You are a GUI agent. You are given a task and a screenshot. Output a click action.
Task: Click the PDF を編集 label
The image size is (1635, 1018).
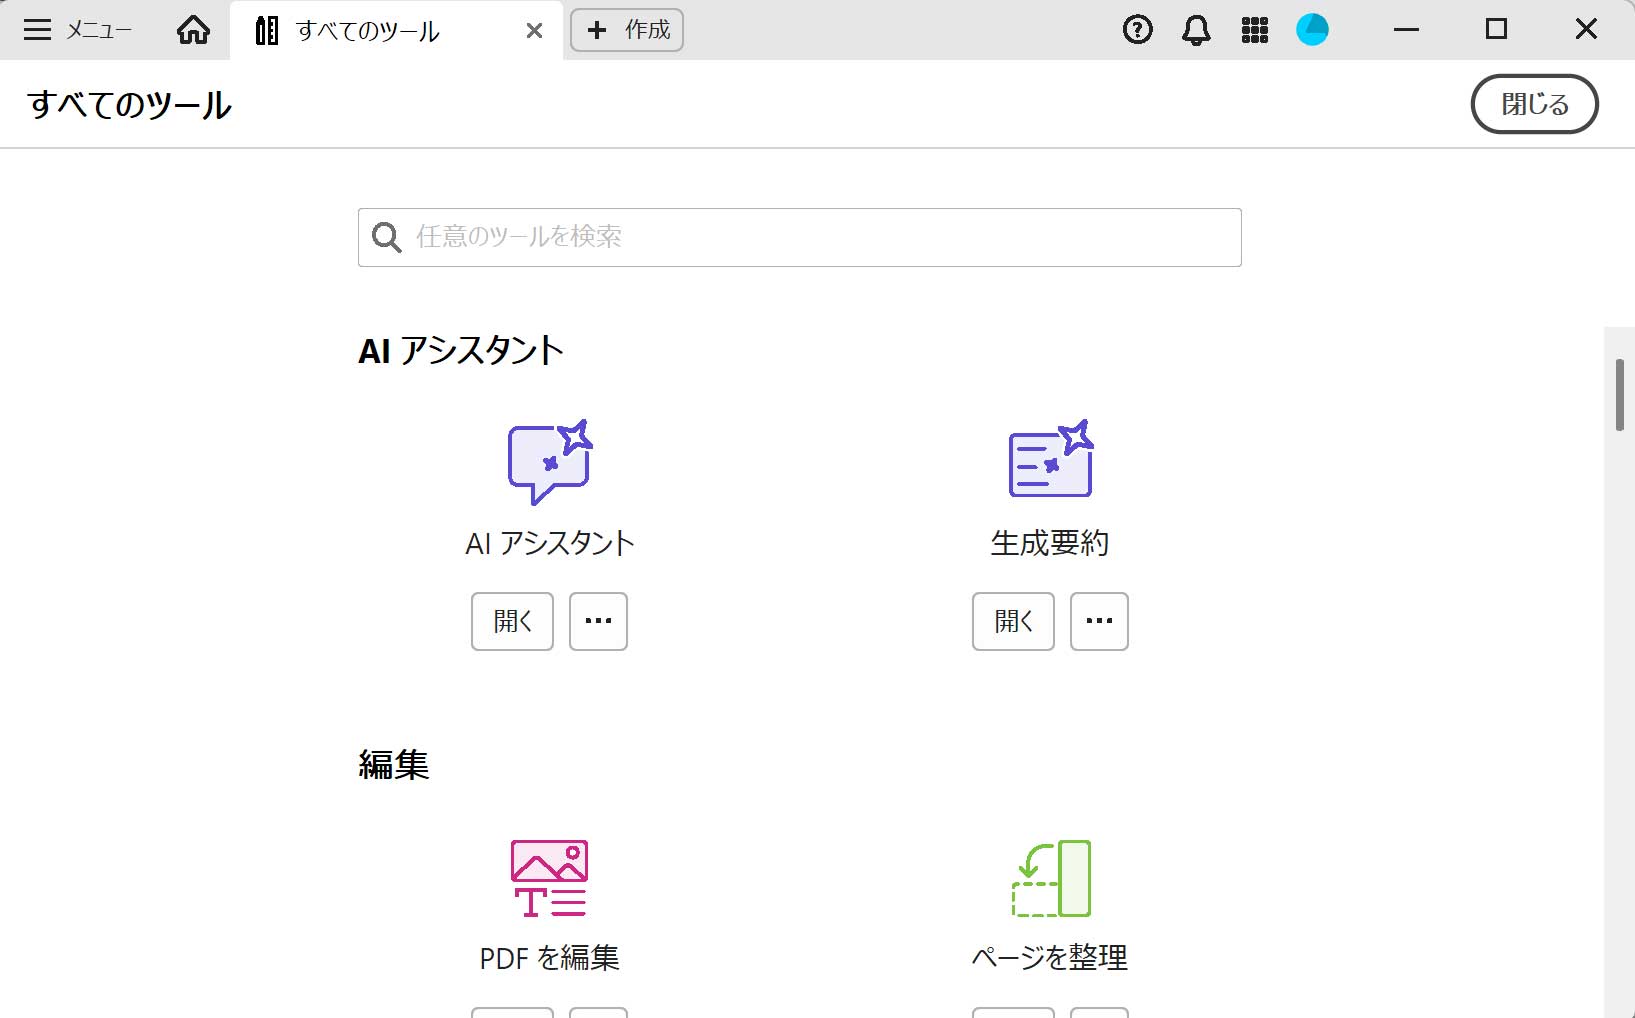tap(549, 958)
